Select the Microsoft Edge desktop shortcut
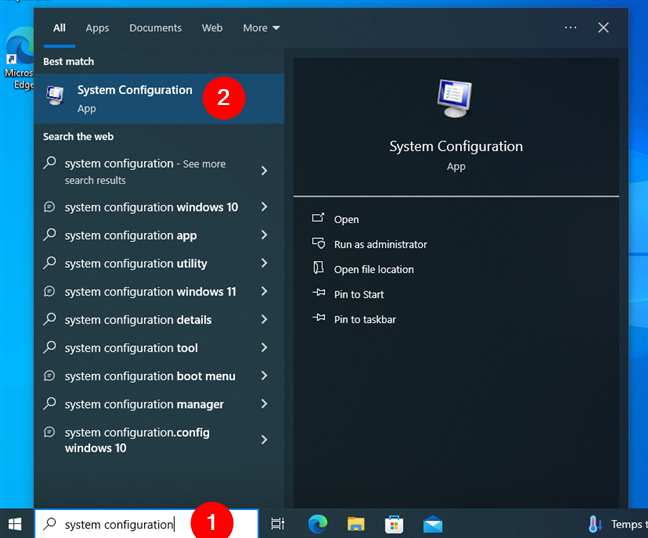Viewport: 648px width, 538px height. (18, 59)
